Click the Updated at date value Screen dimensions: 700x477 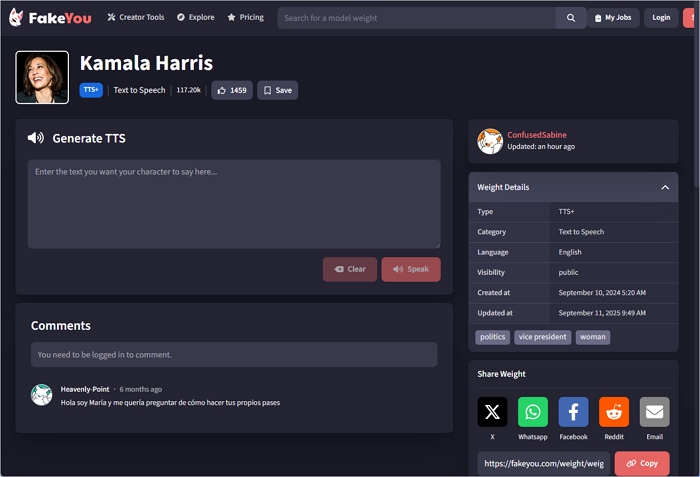point(602,313)
